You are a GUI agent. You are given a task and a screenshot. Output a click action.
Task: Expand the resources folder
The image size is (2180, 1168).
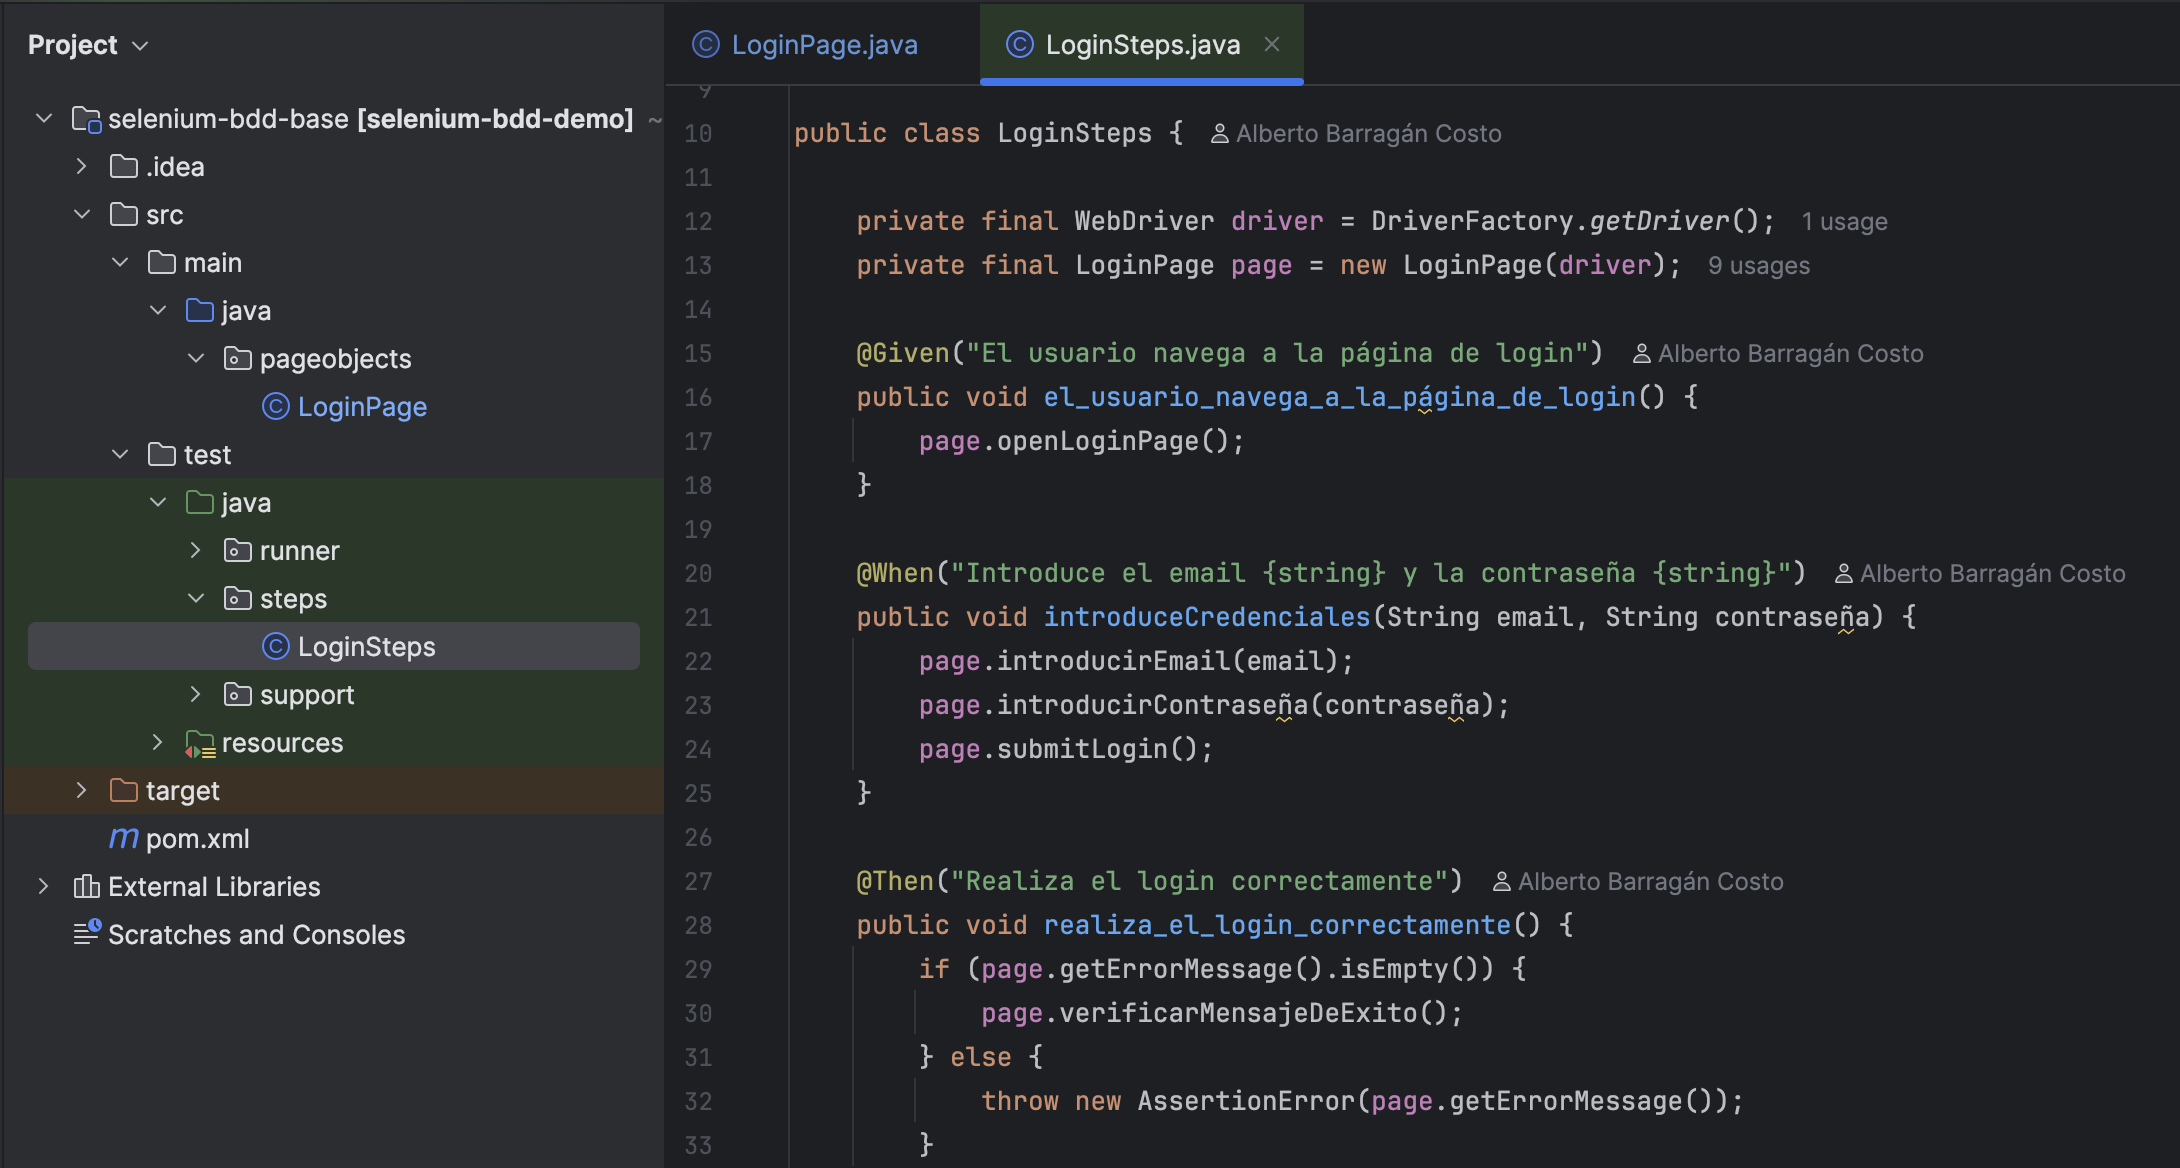coord(158,743)
